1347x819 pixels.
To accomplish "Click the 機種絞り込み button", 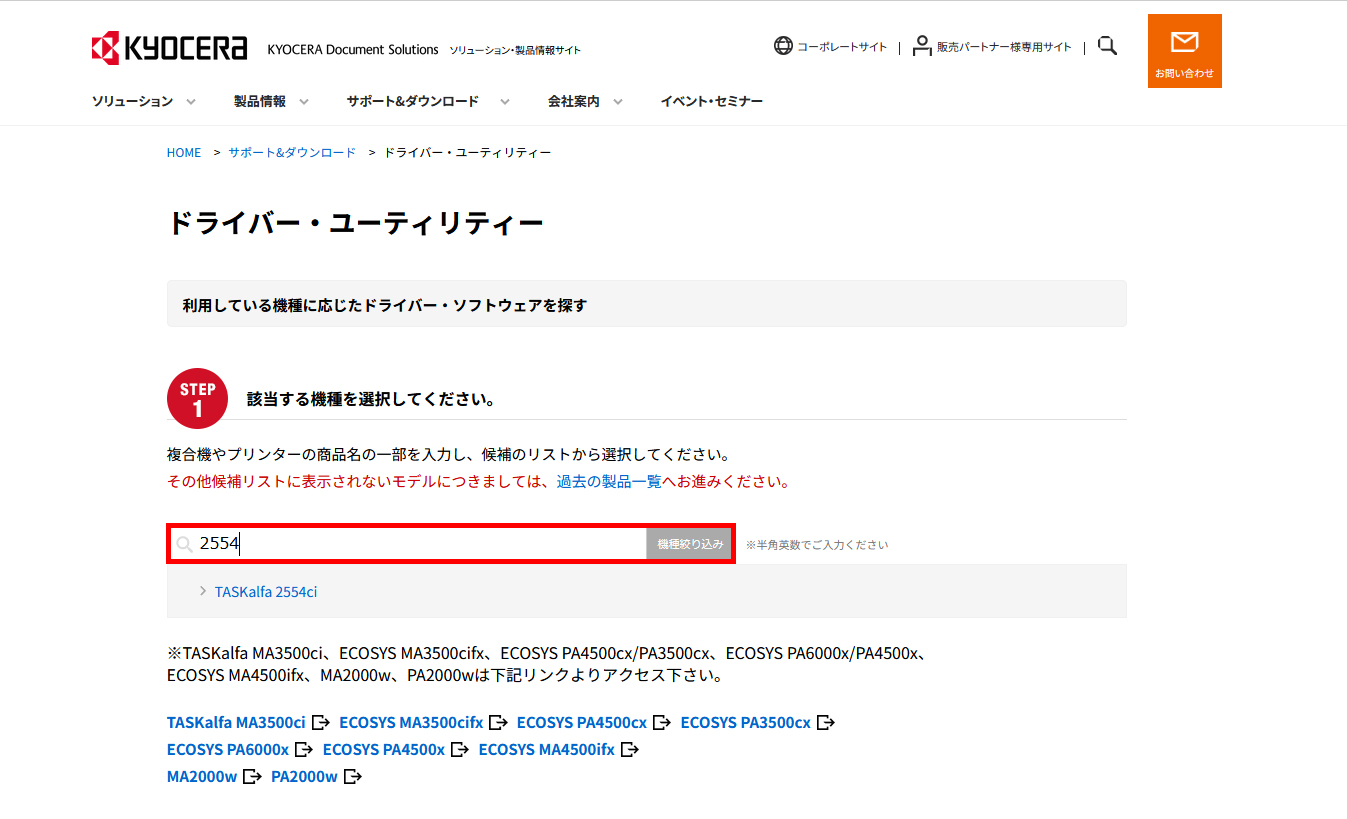I will coord(690,544).
